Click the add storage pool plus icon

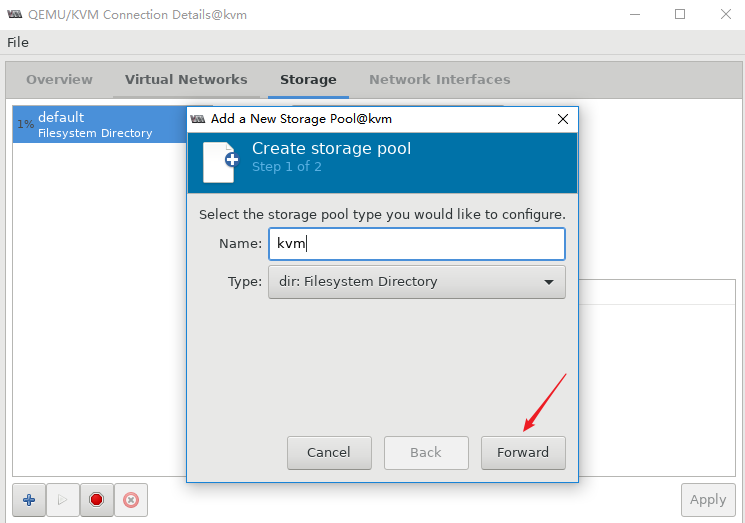[29, 500]
